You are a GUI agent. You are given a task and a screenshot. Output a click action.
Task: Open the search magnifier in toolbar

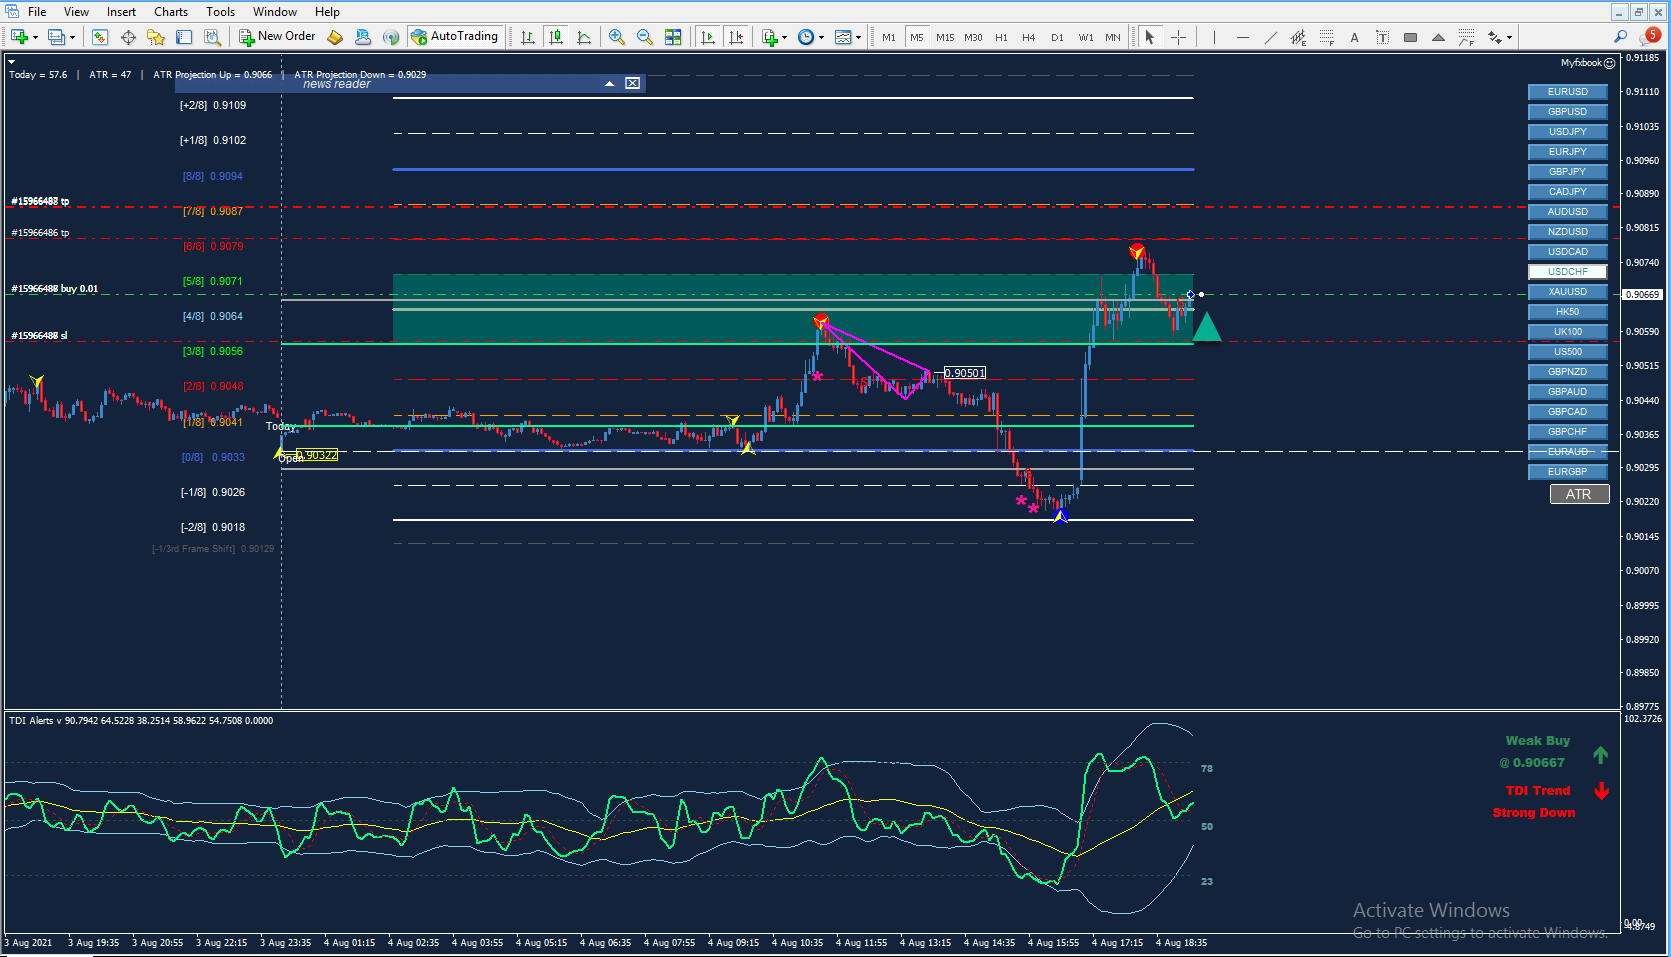pos(1620,37)
